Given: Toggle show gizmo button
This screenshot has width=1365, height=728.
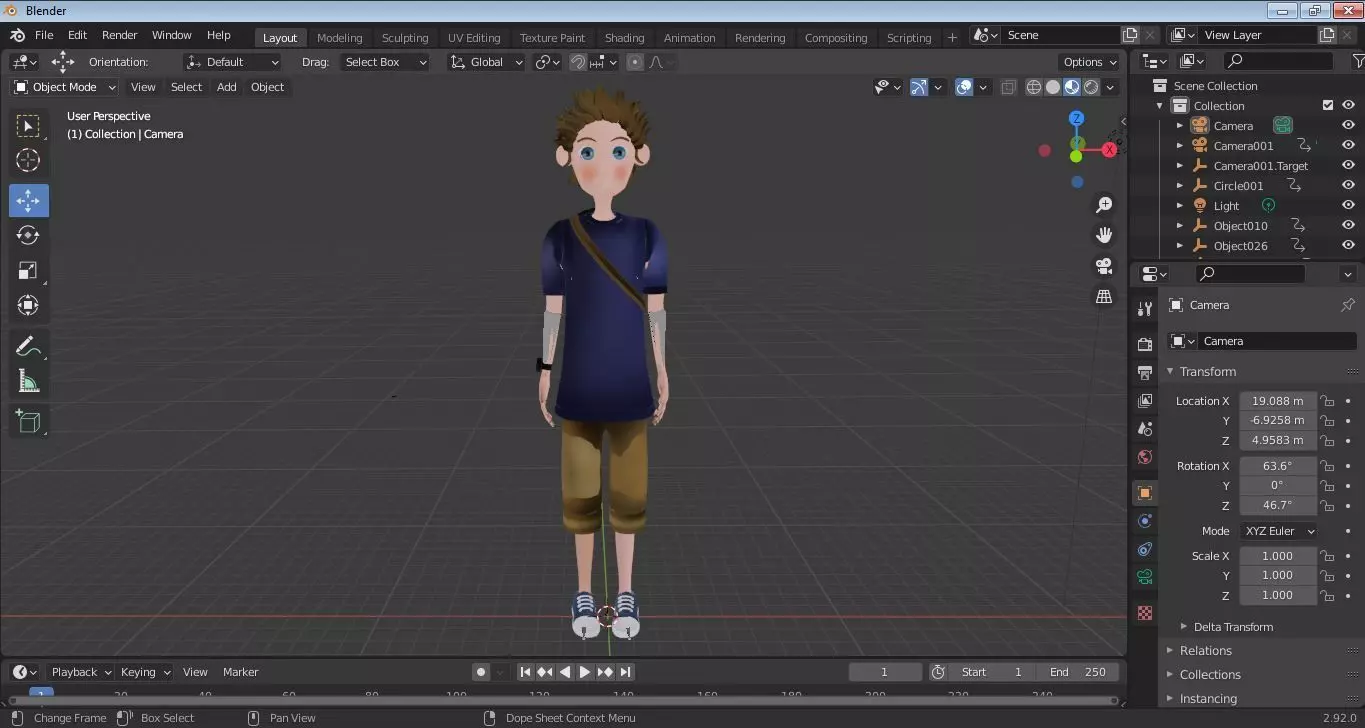Looking at the screenshot, I should click(x=919, y=87).
